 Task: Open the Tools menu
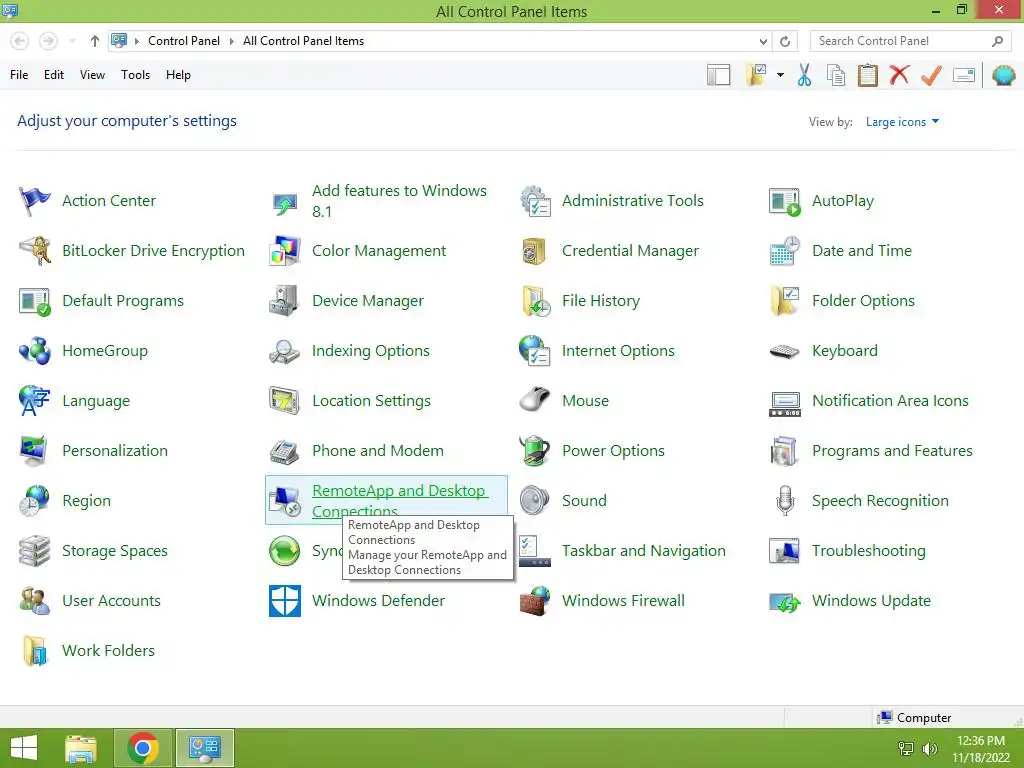coord(135,75)
